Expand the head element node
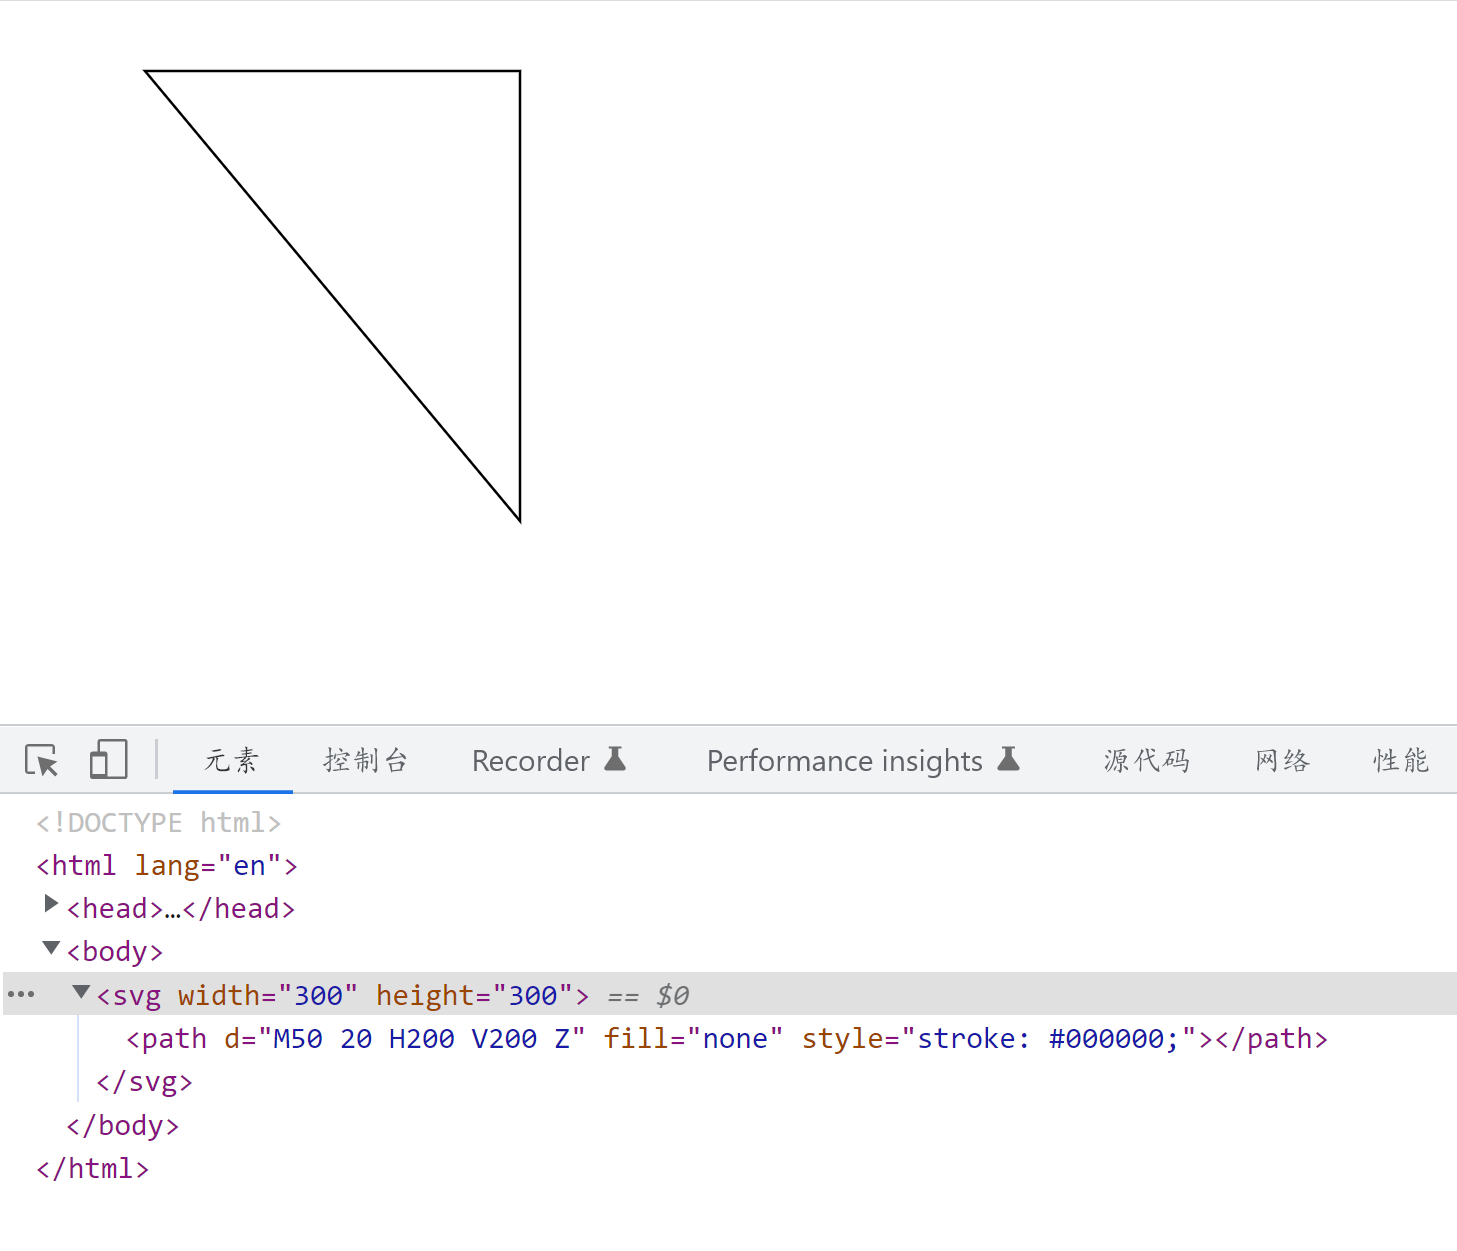The height and width of the screenshot is (1251, 1457). 51,904
